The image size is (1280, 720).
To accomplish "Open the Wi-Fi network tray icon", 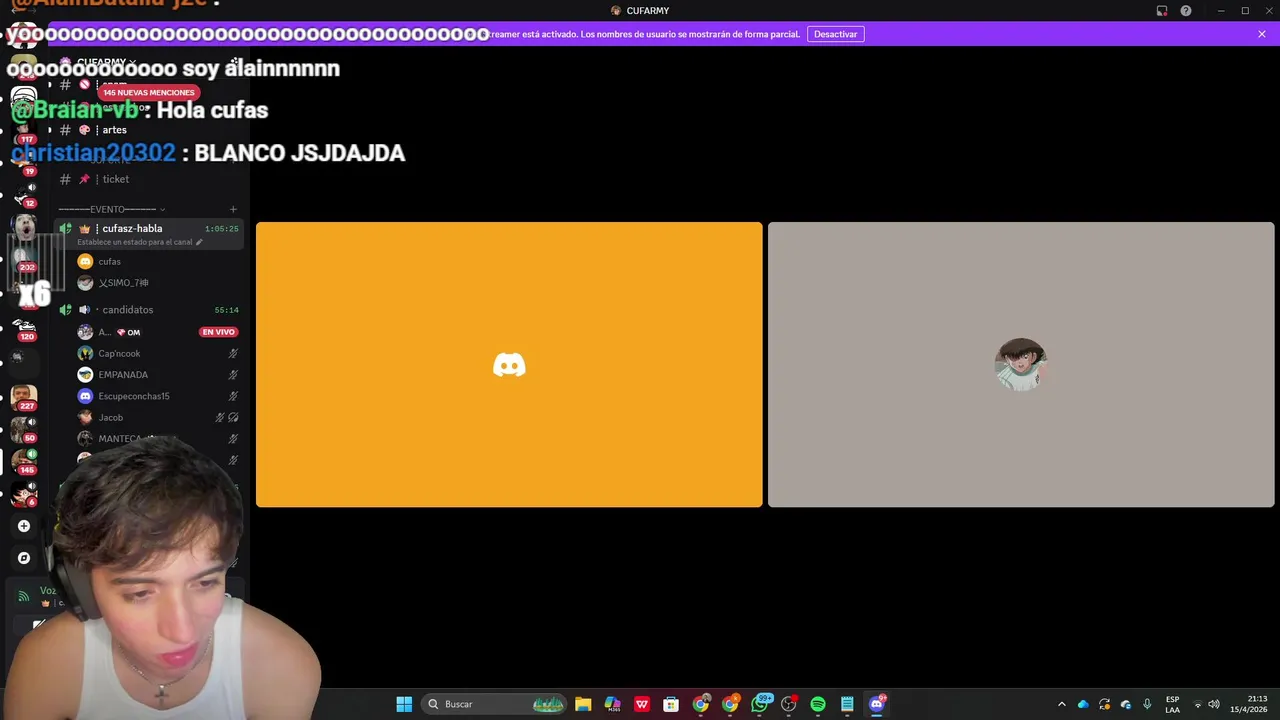I will (x=1197, y=704).
